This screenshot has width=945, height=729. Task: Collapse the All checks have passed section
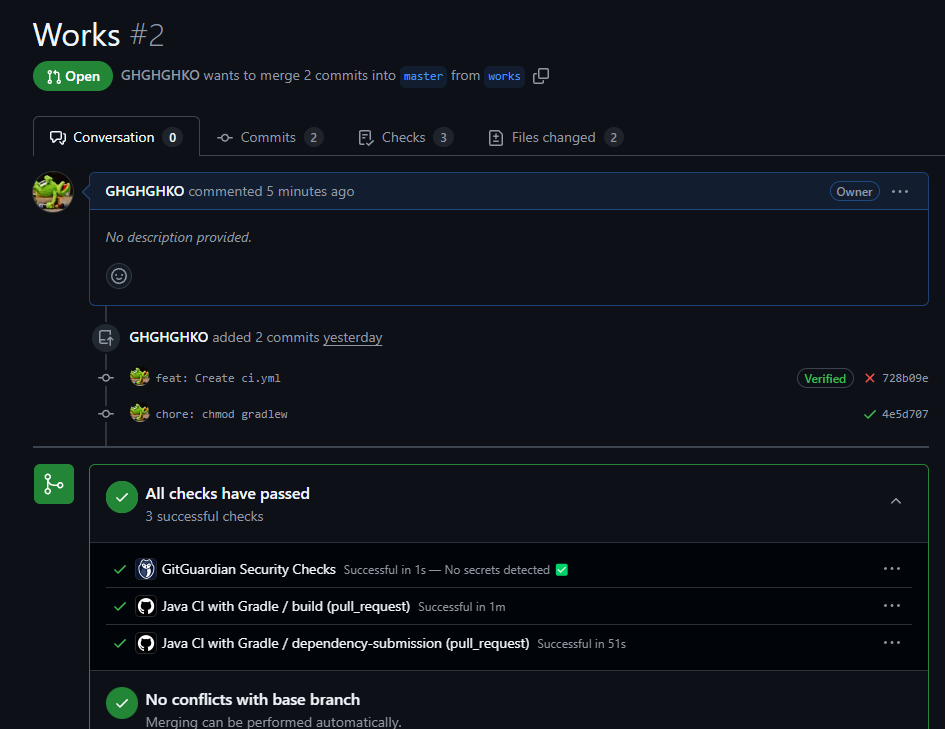click(896, 500)
